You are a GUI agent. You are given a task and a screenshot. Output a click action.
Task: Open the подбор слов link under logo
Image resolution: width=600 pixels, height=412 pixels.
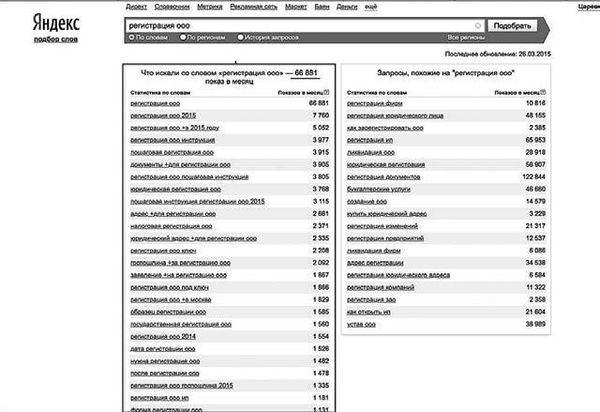[x=56, y=39]
